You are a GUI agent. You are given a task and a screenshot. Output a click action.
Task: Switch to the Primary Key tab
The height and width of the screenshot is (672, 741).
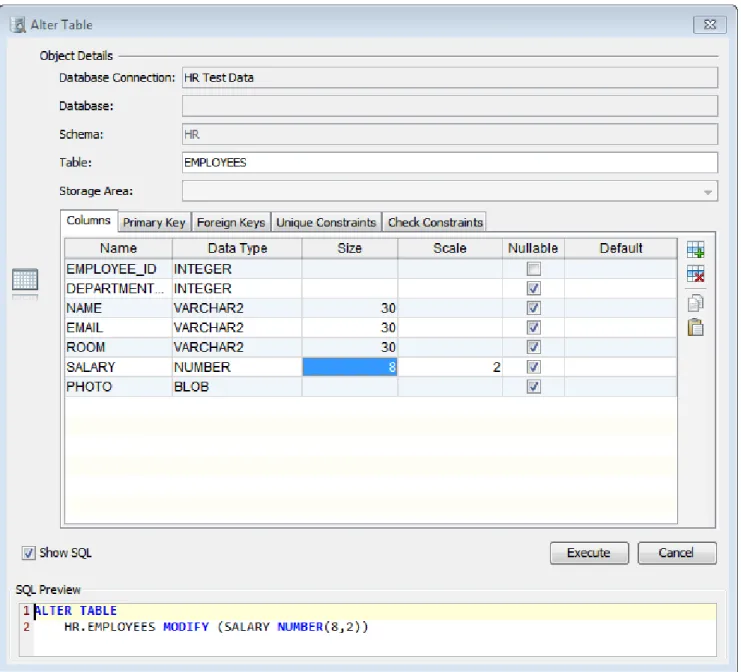[154, 222]
